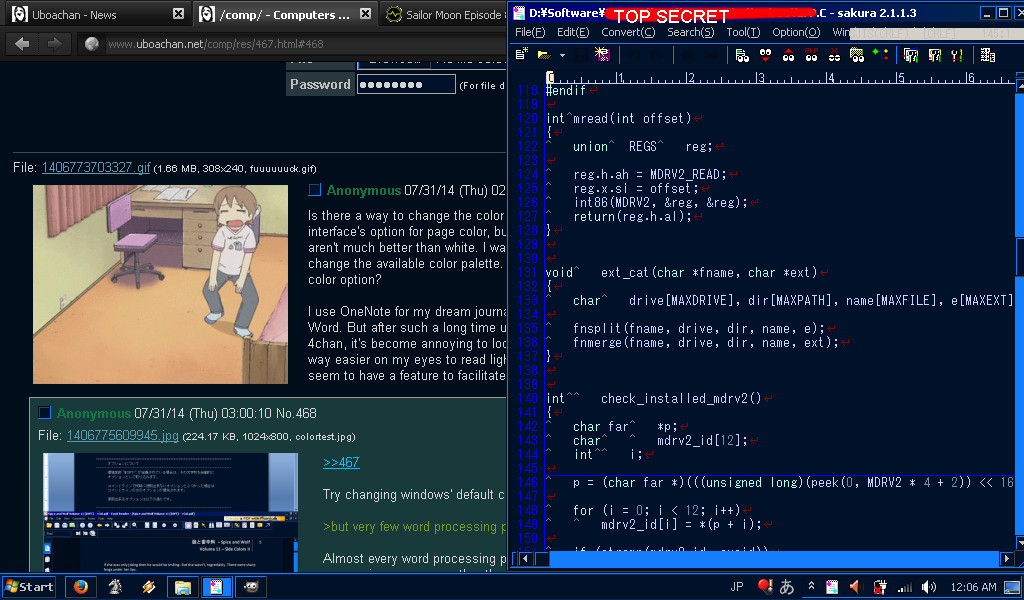Click the JP language indicator in tray
Viewport: 1024px width, 600px height.
tap(737, 586)
